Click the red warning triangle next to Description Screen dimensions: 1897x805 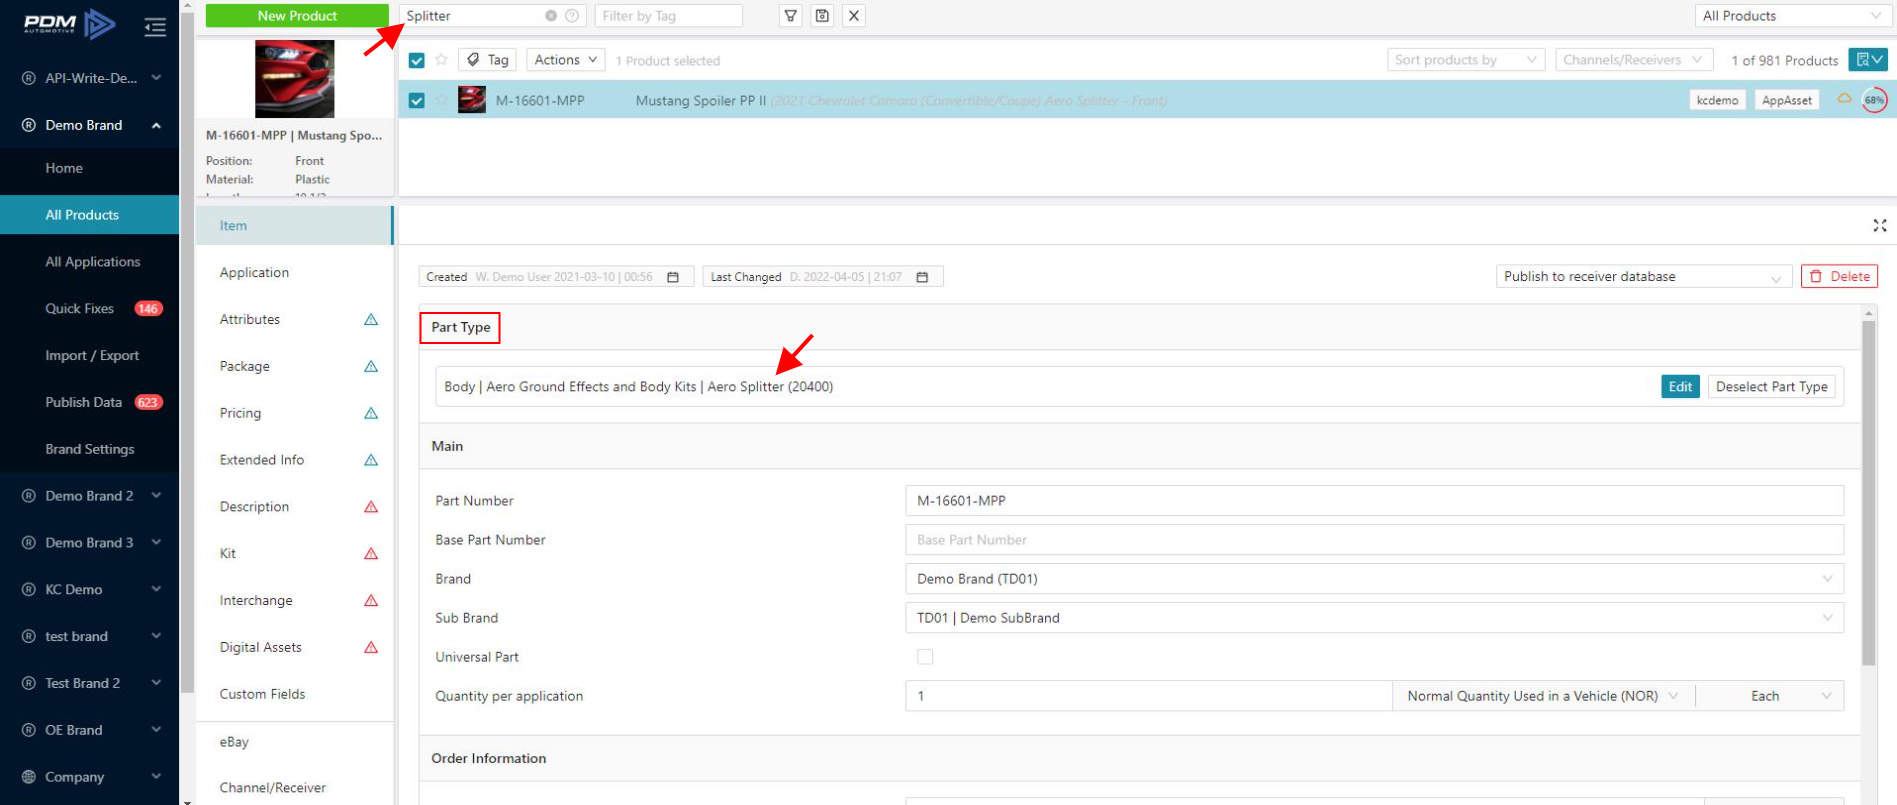coord(371,507)
